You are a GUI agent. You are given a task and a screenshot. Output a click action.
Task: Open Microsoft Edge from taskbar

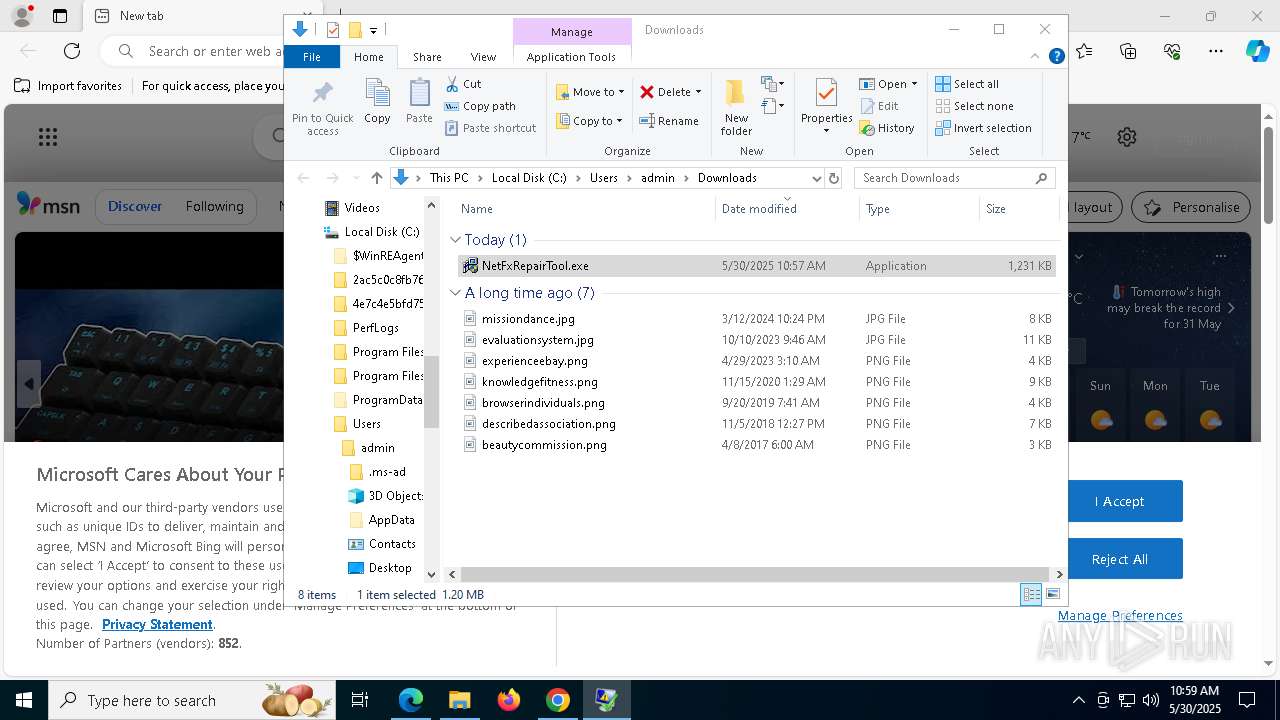[411, 700]
